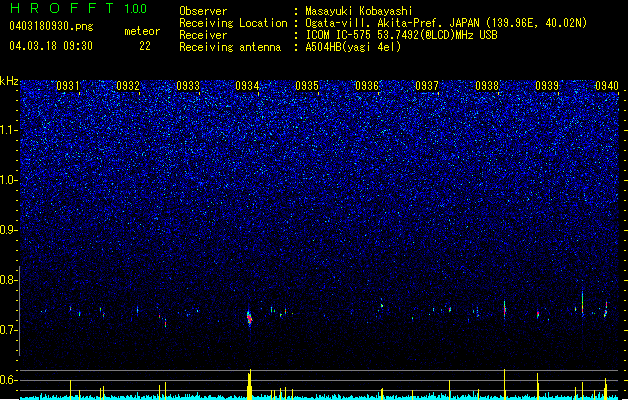629x400 pixels.
Task: Click the 0940 time axis label
Action: [607, 86]
